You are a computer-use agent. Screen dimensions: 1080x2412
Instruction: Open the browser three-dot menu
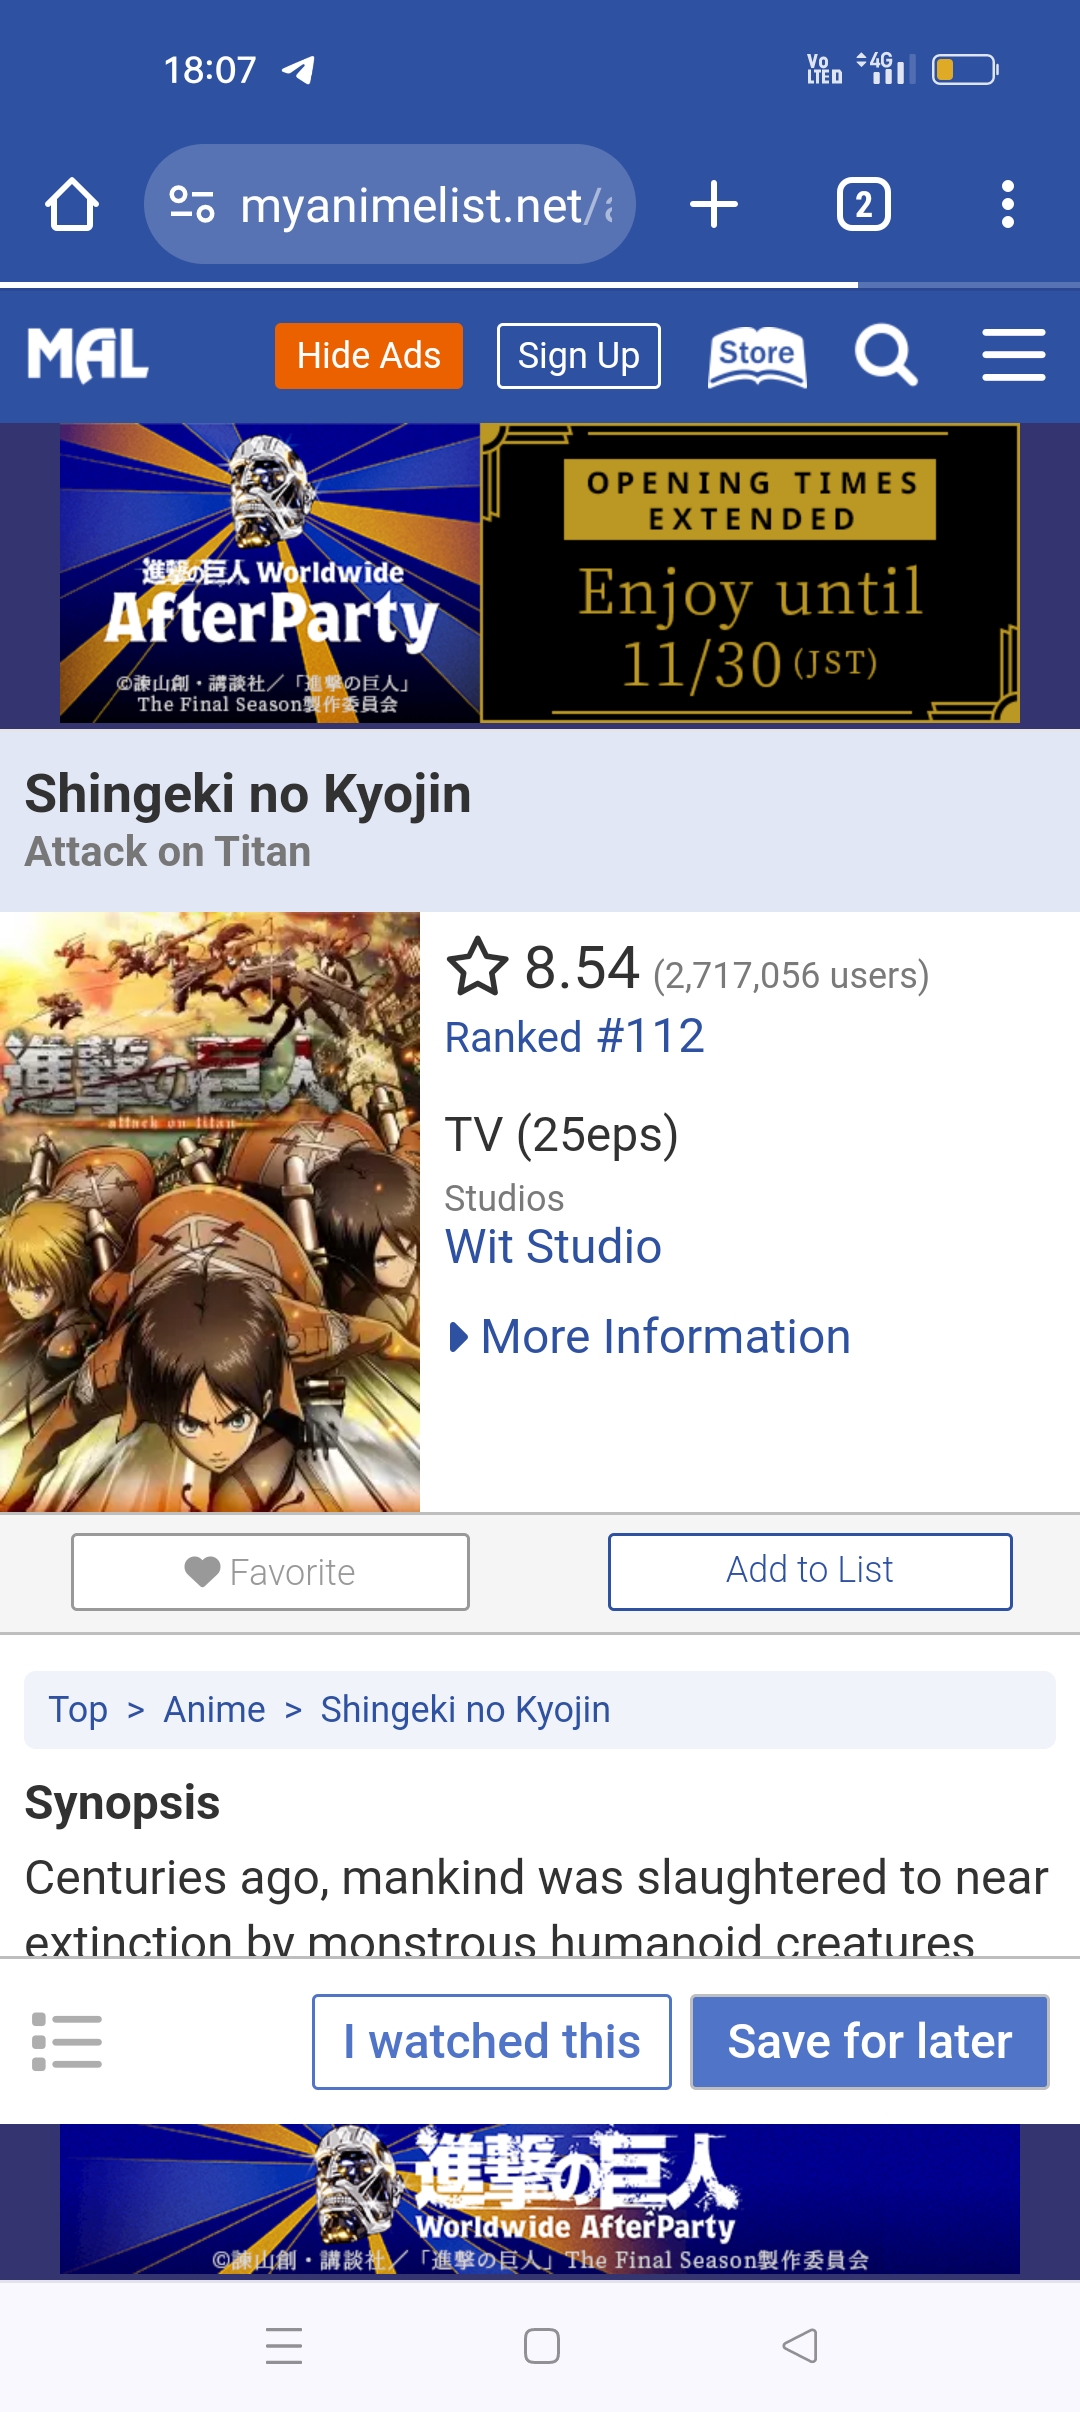tap(1008, 205)
